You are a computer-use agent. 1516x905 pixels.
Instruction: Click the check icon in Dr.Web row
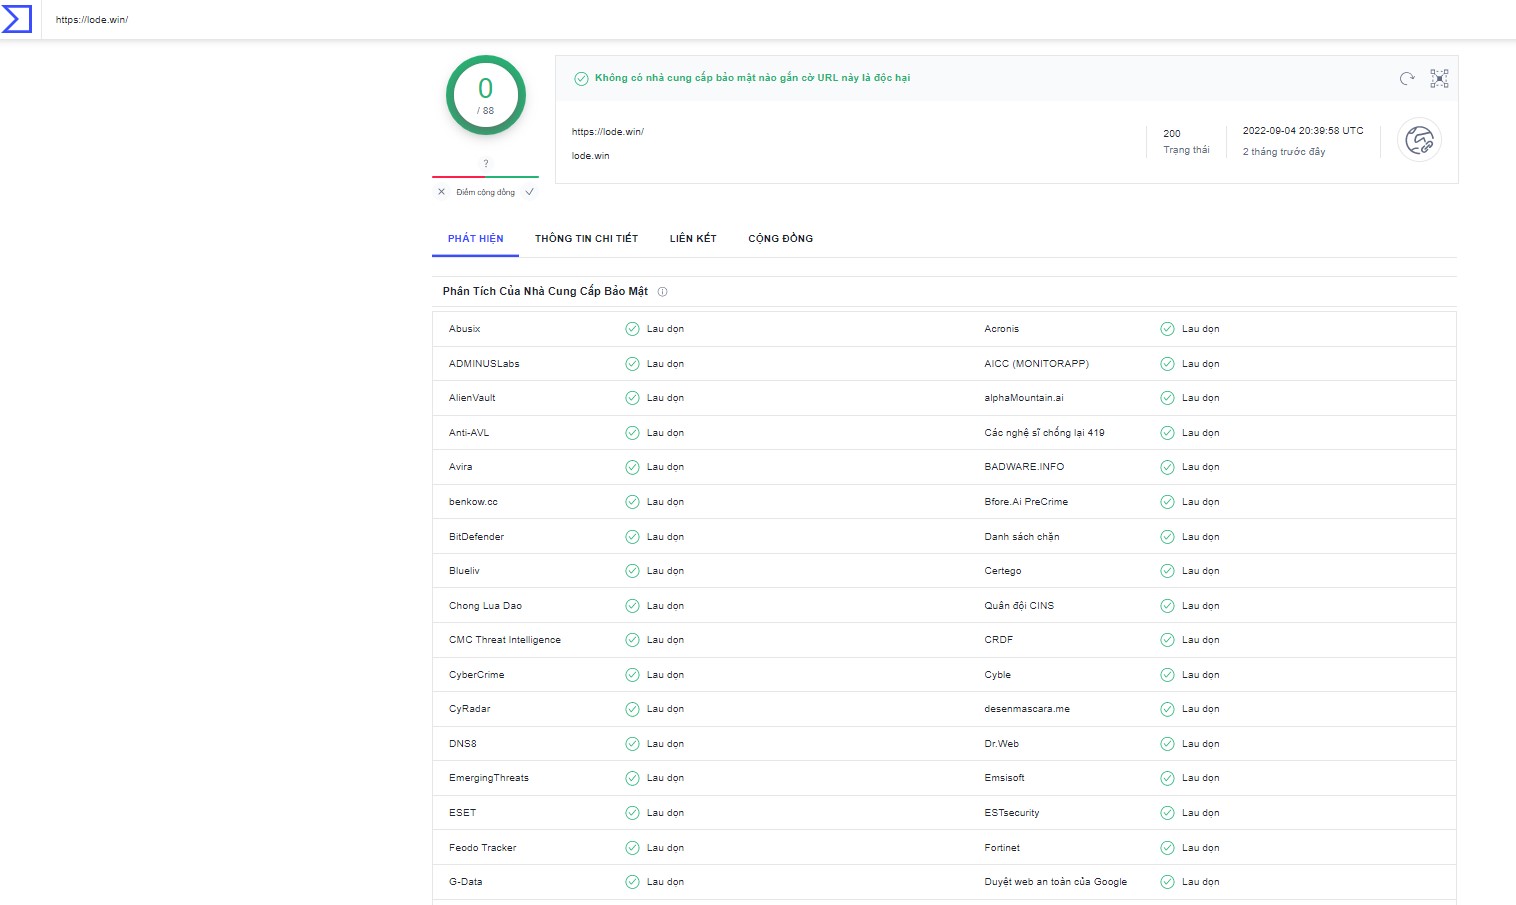[1167, 744]
